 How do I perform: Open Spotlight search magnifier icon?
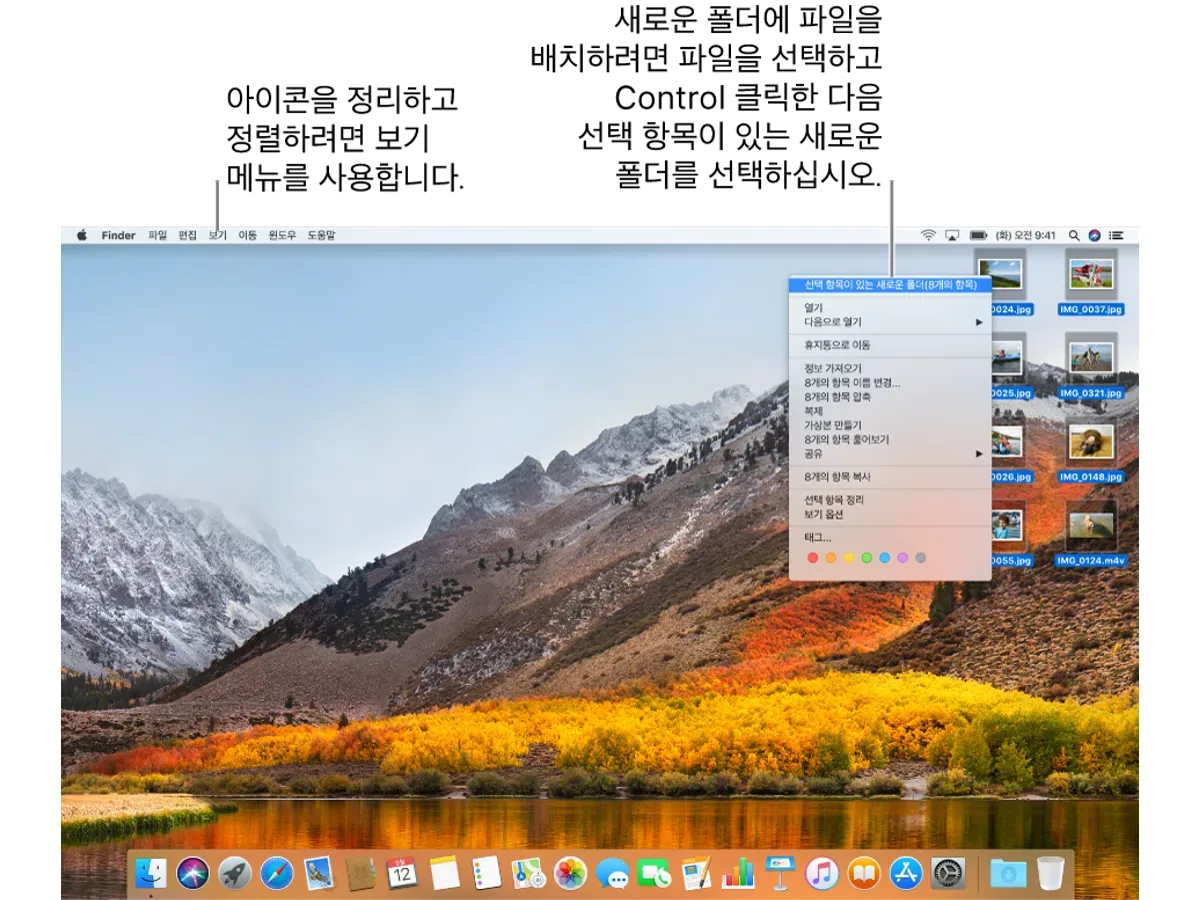point(1074,235)
